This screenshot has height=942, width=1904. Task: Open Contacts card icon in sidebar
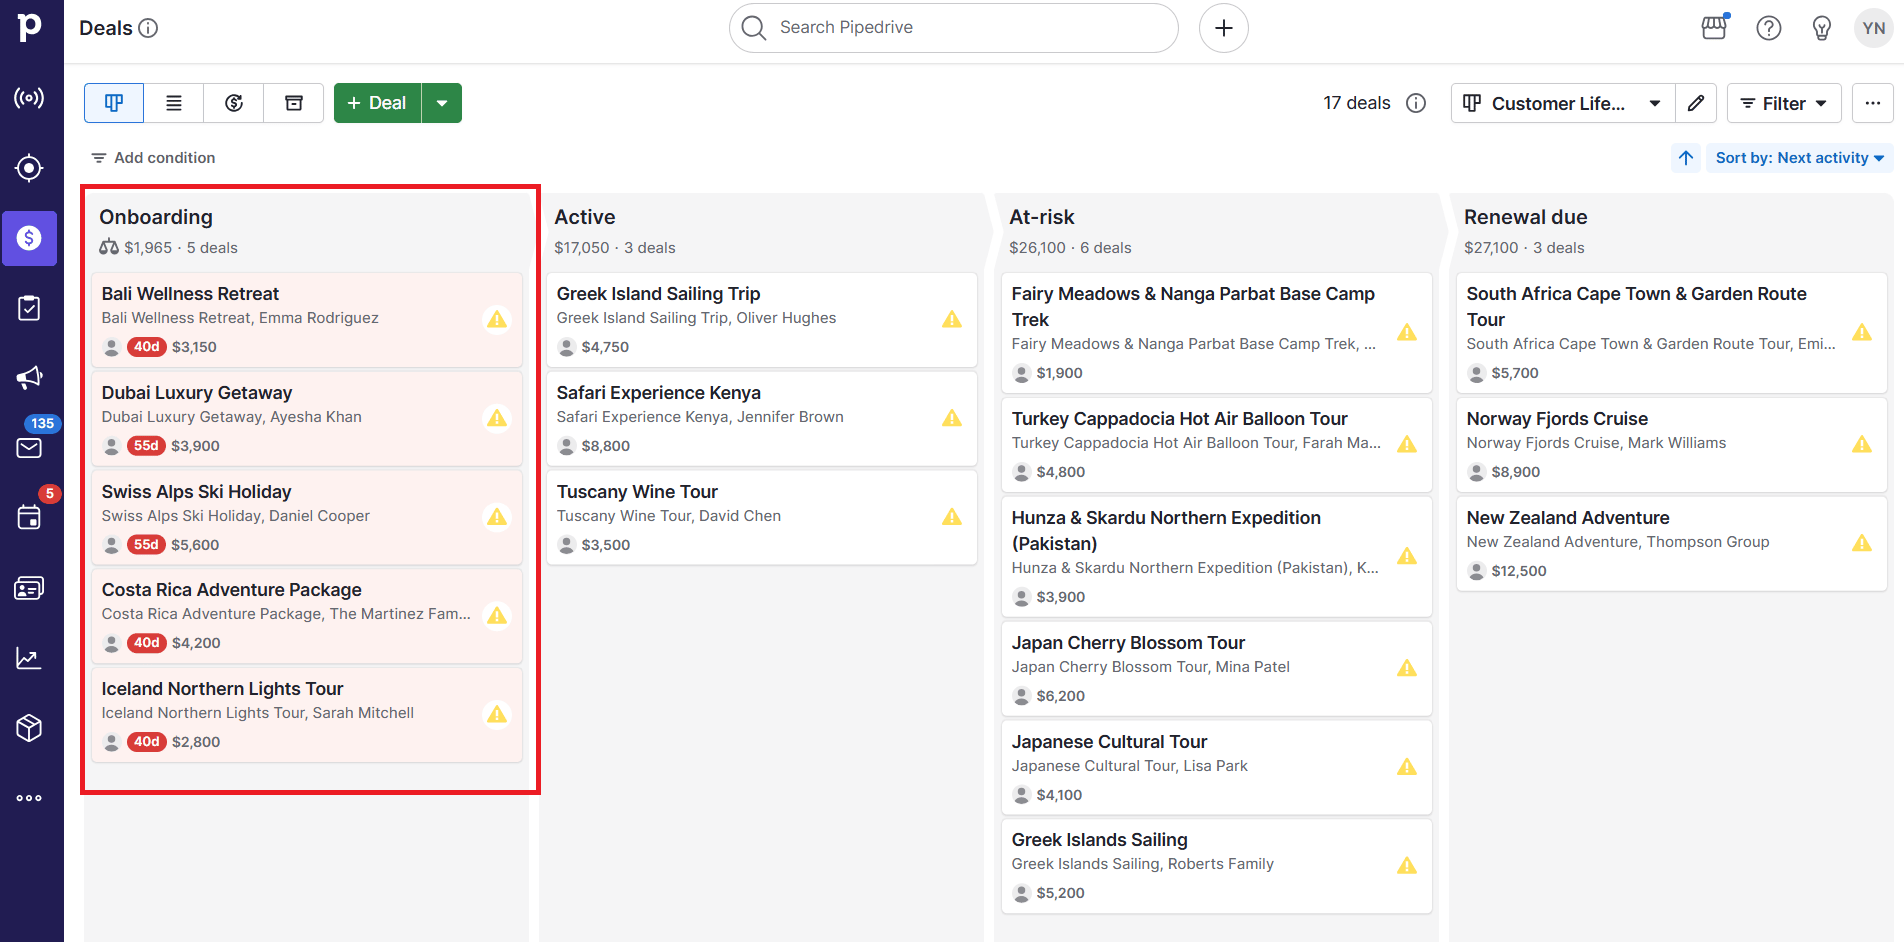29,588
